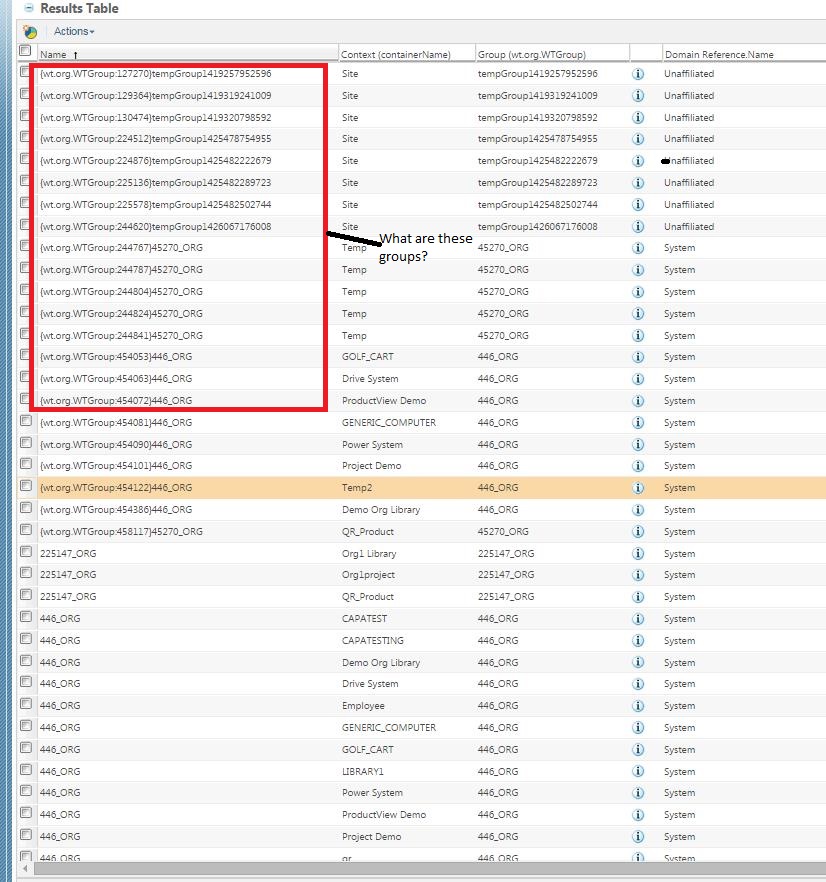
Task: Toggle the select-all checkbox in the header
Action: (25, 51)
